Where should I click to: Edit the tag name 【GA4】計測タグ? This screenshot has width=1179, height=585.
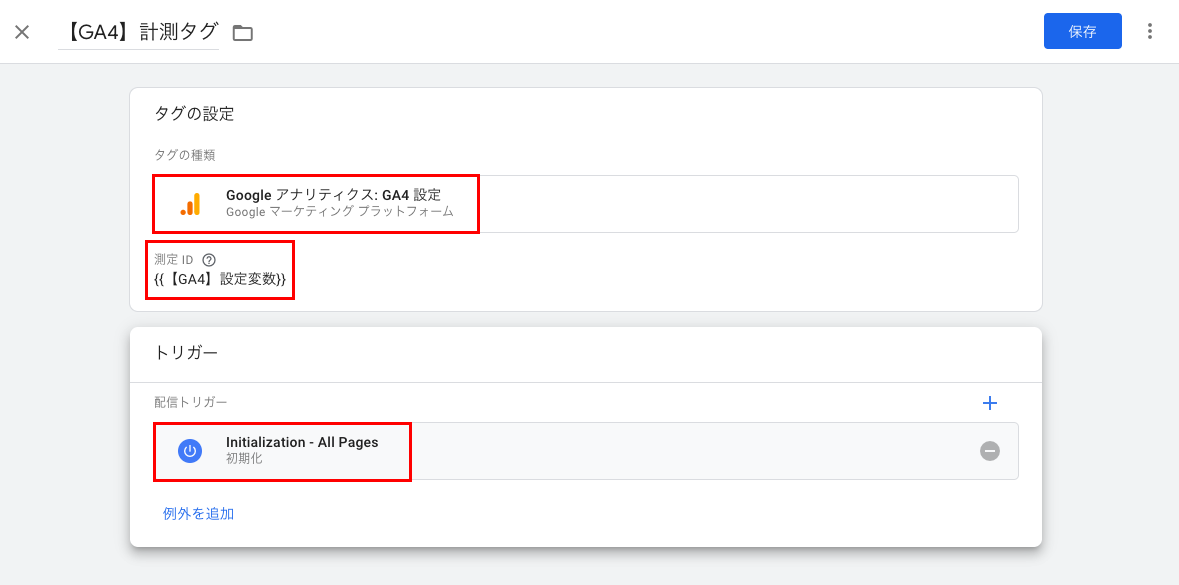[138, 32]
